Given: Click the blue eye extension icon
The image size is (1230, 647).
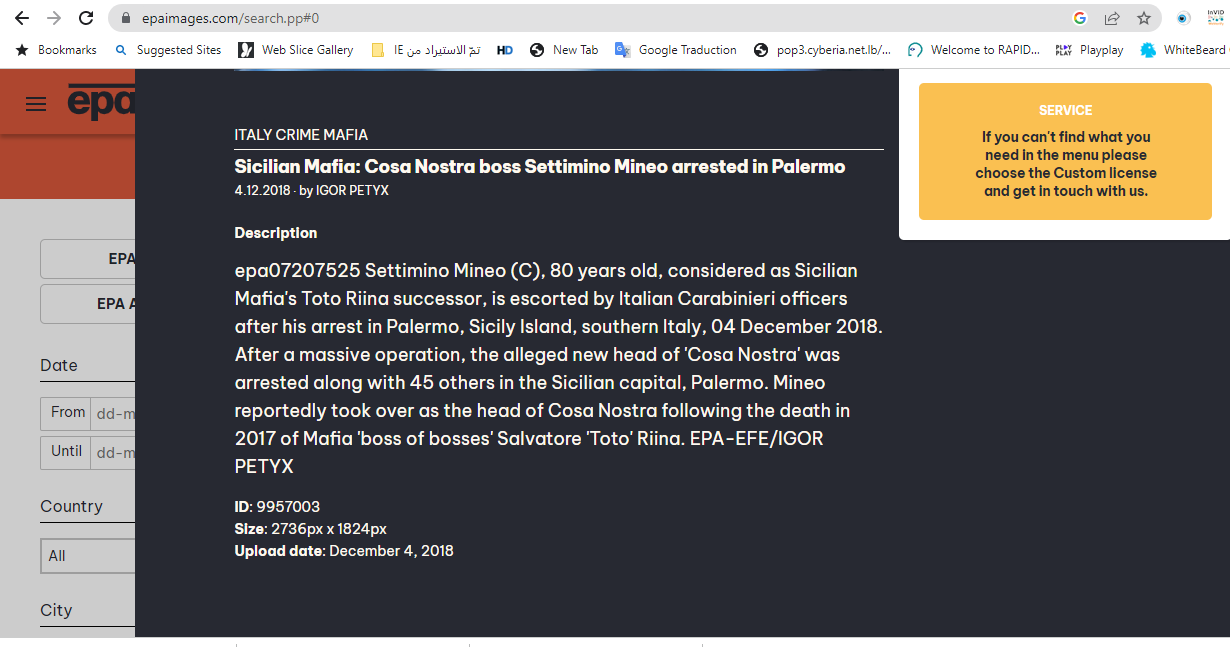Looking at the screenshot, I should [1183, 18].
